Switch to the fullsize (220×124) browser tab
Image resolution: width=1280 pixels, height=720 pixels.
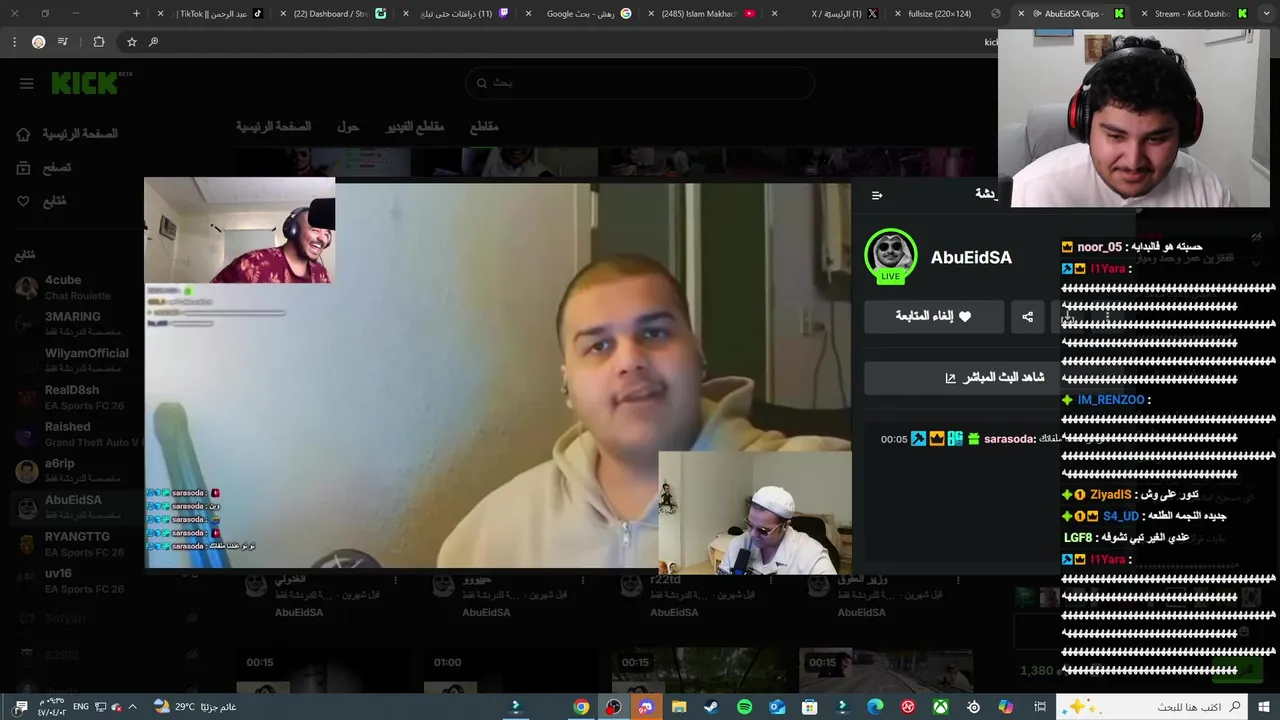[947, 14]
